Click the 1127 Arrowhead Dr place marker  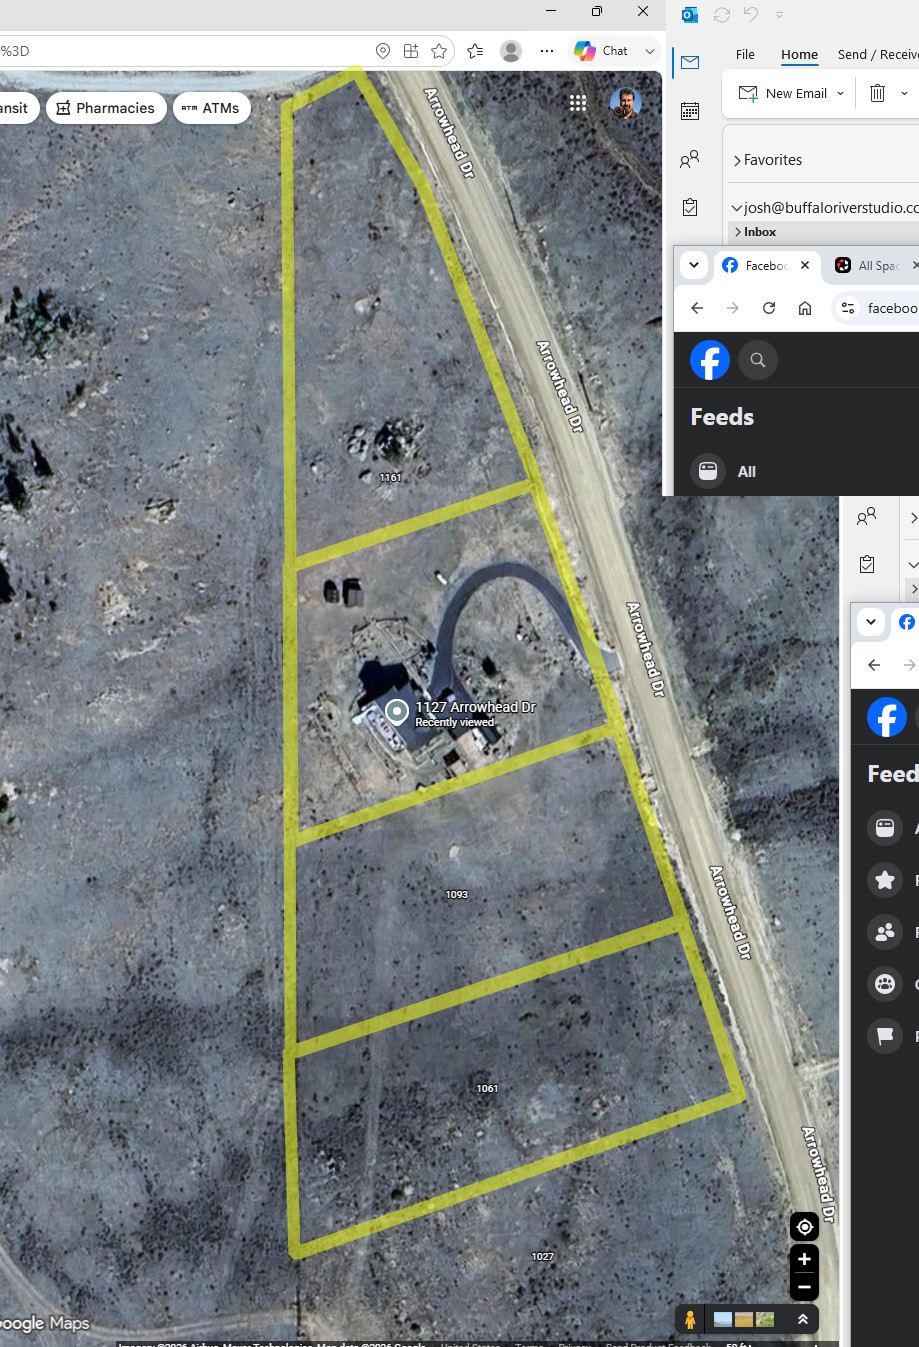[x=397, y=711]
